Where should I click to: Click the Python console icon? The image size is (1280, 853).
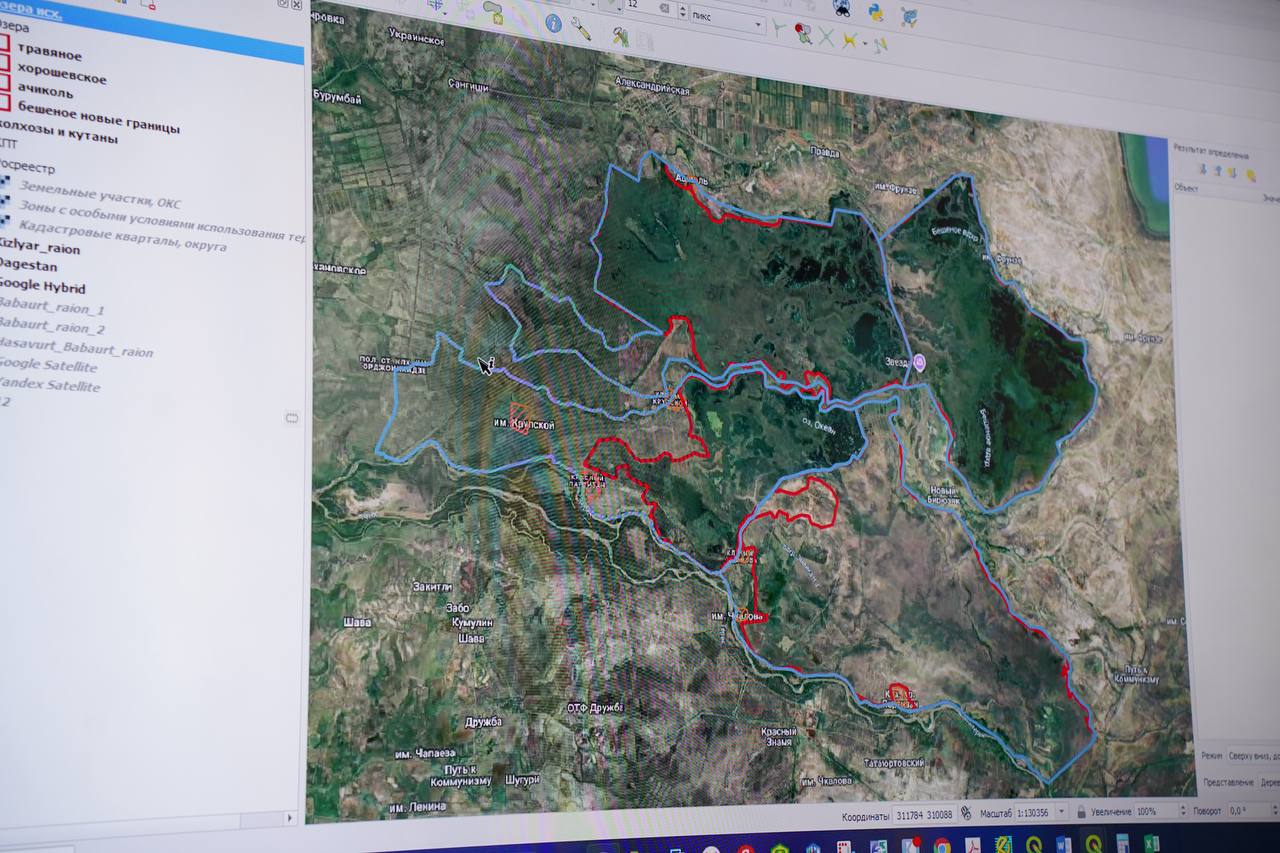875,12
